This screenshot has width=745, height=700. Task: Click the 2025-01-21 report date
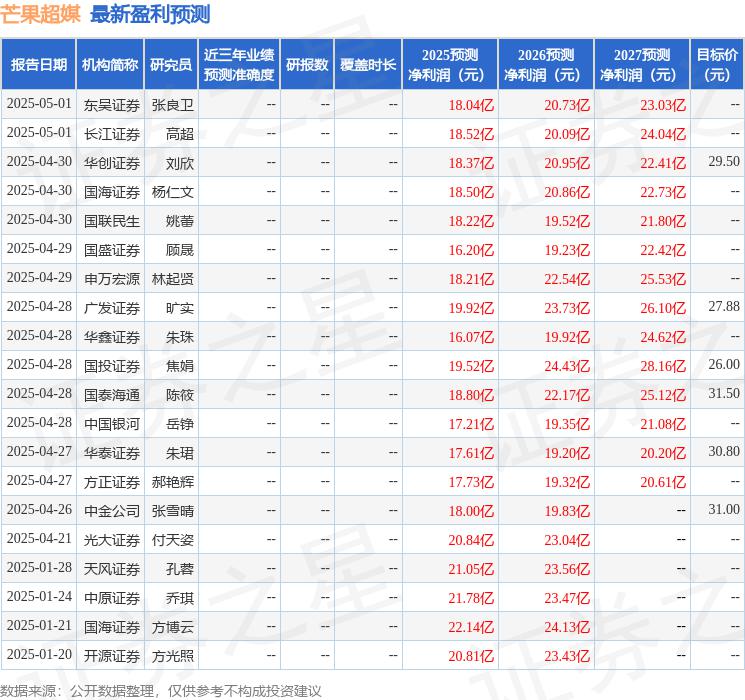tap(39, 625)
